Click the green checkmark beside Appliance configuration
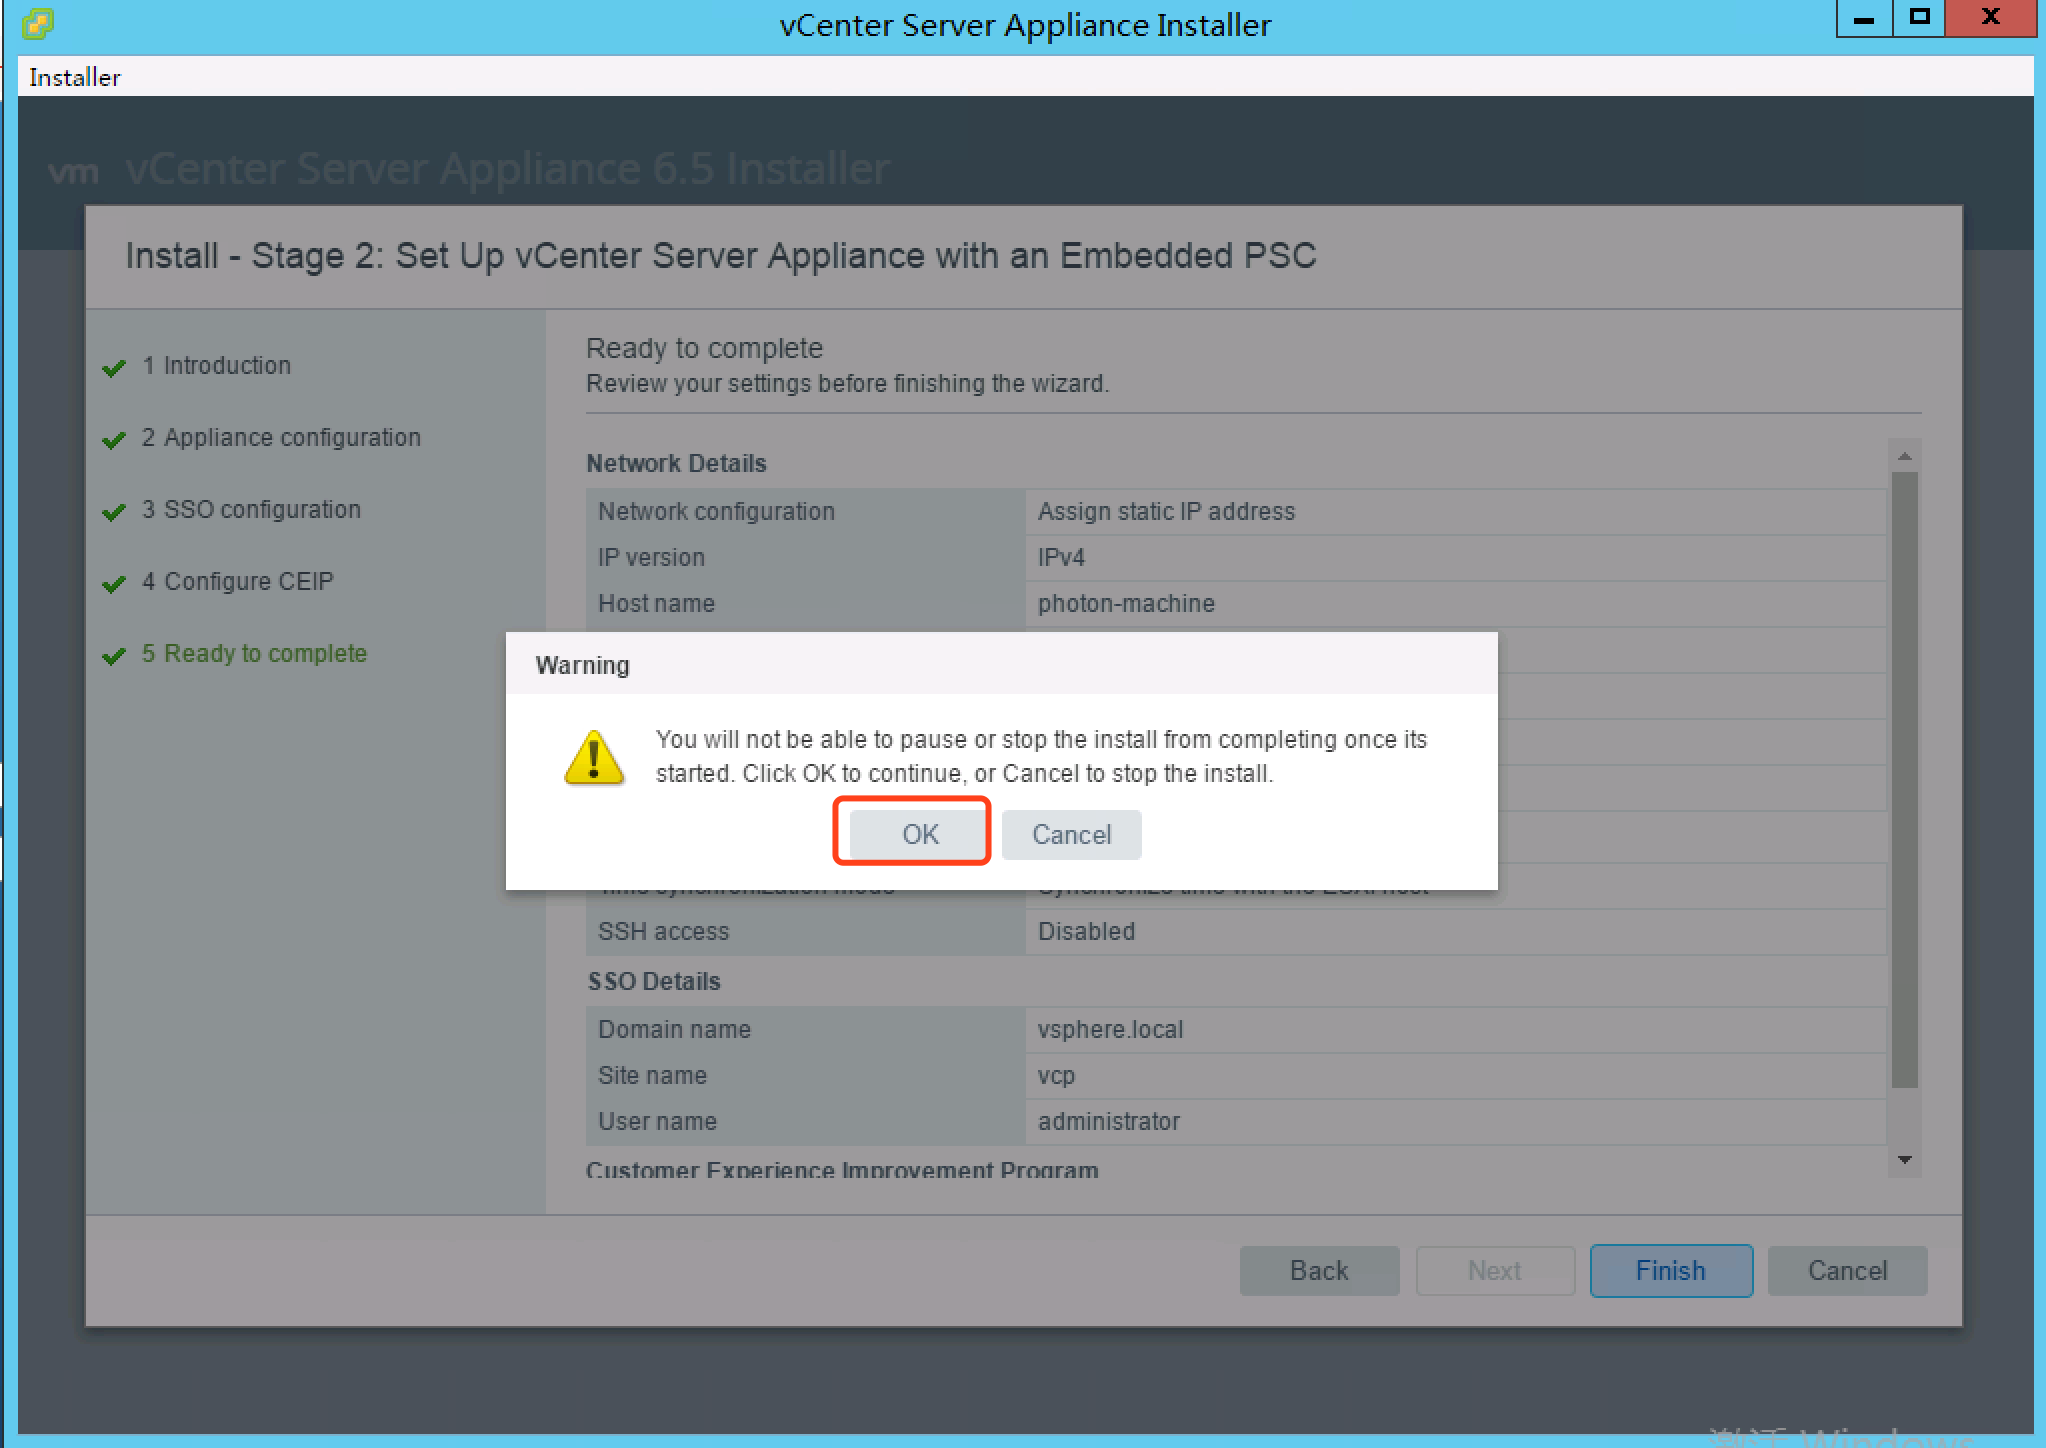 [x=114, y=439]
